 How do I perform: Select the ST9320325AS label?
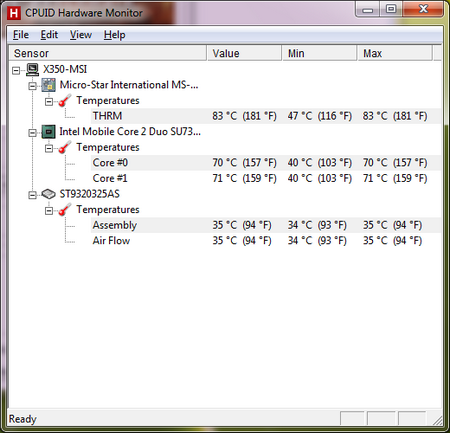pyautogui.click(x=89, y=194)
